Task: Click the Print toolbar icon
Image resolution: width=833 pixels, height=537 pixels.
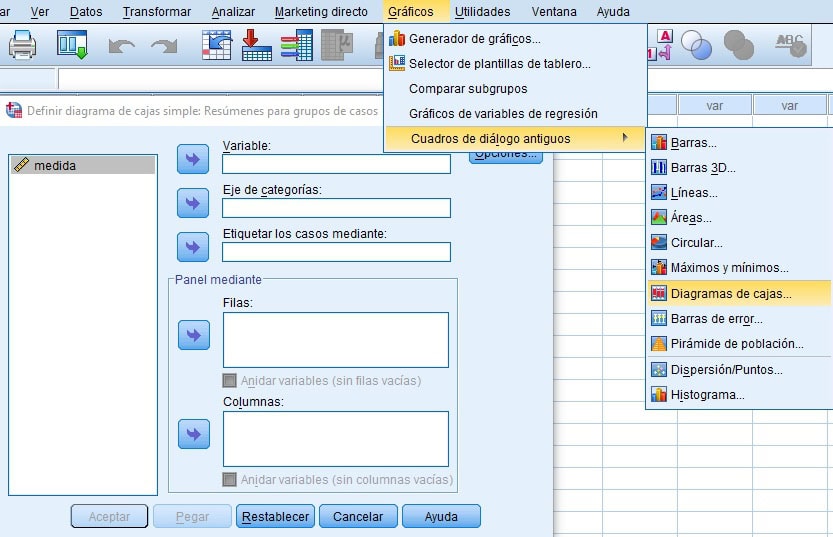Action: (x=22, y=45)
